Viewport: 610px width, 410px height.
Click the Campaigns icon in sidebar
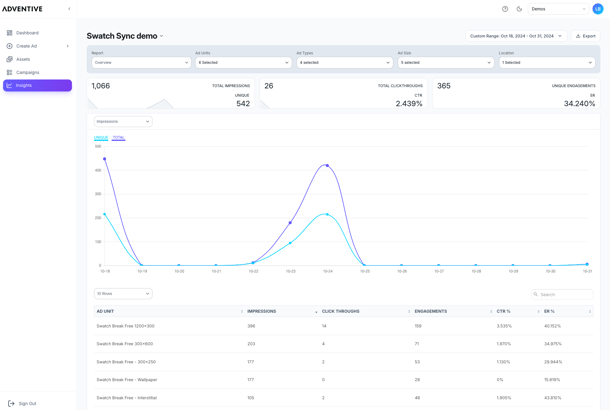[x=9, y=72]
